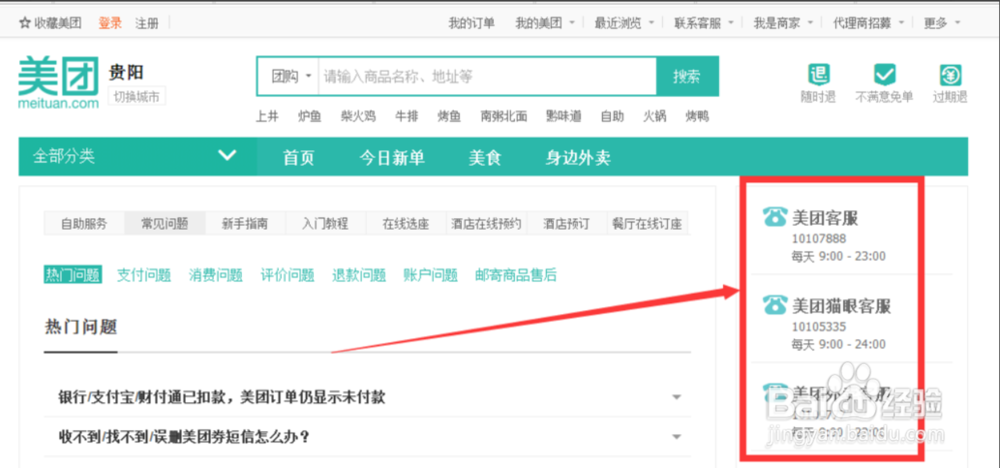Click the phone number 10107888
1000x468 pixels.
(818, 239)
